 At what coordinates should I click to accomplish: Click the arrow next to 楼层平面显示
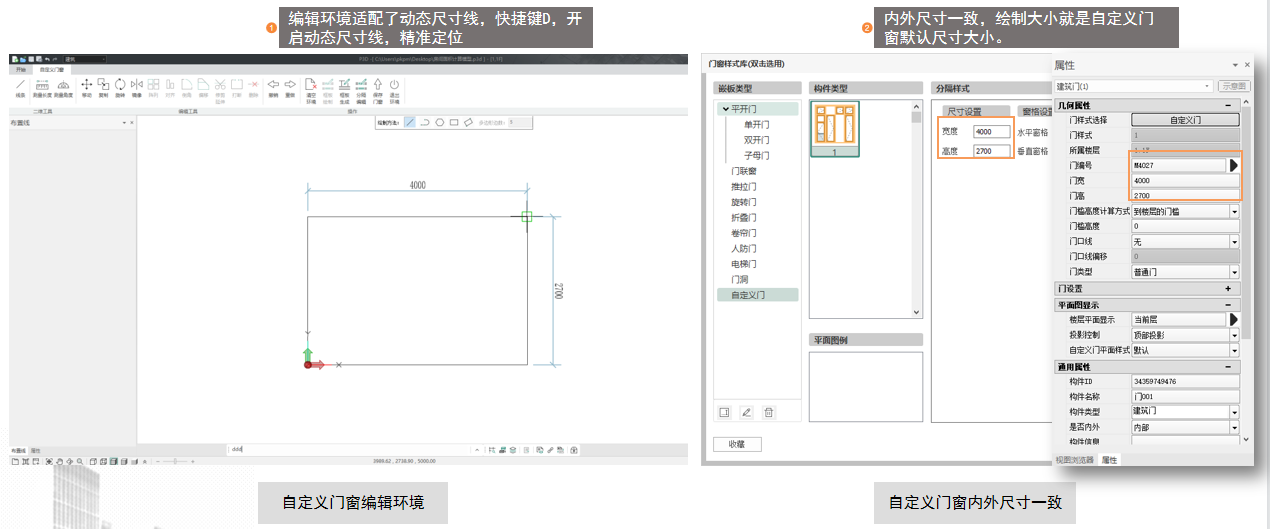1234,319
